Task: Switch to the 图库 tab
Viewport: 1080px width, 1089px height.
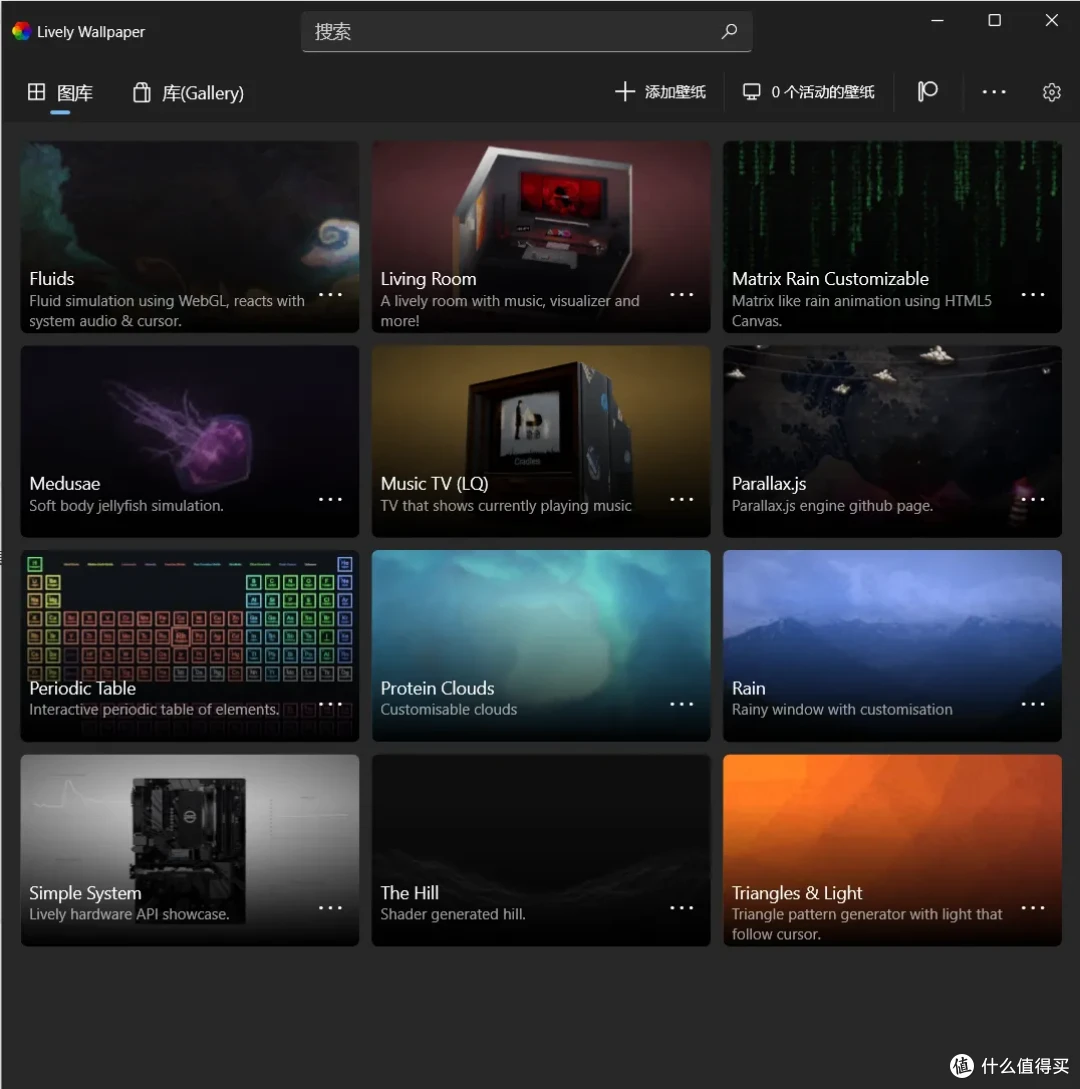Action: (60, 92)
